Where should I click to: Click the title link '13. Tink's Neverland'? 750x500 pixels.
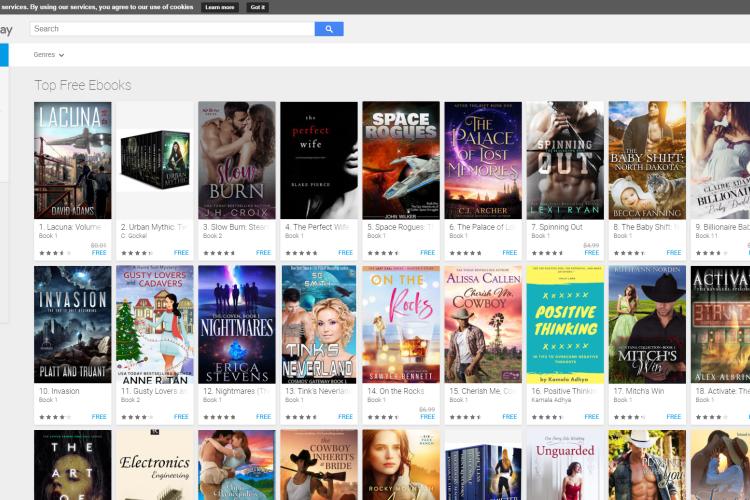[x=318, y=391]
